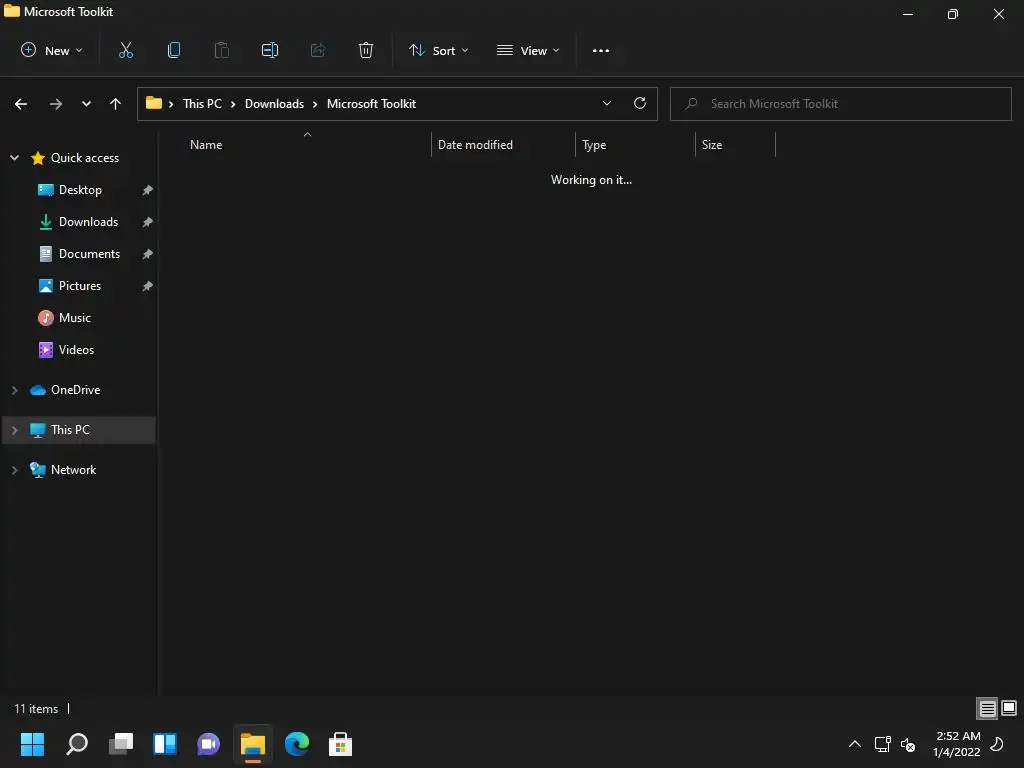
Task: Open the View options dropdown
Action: pos(528,50)
